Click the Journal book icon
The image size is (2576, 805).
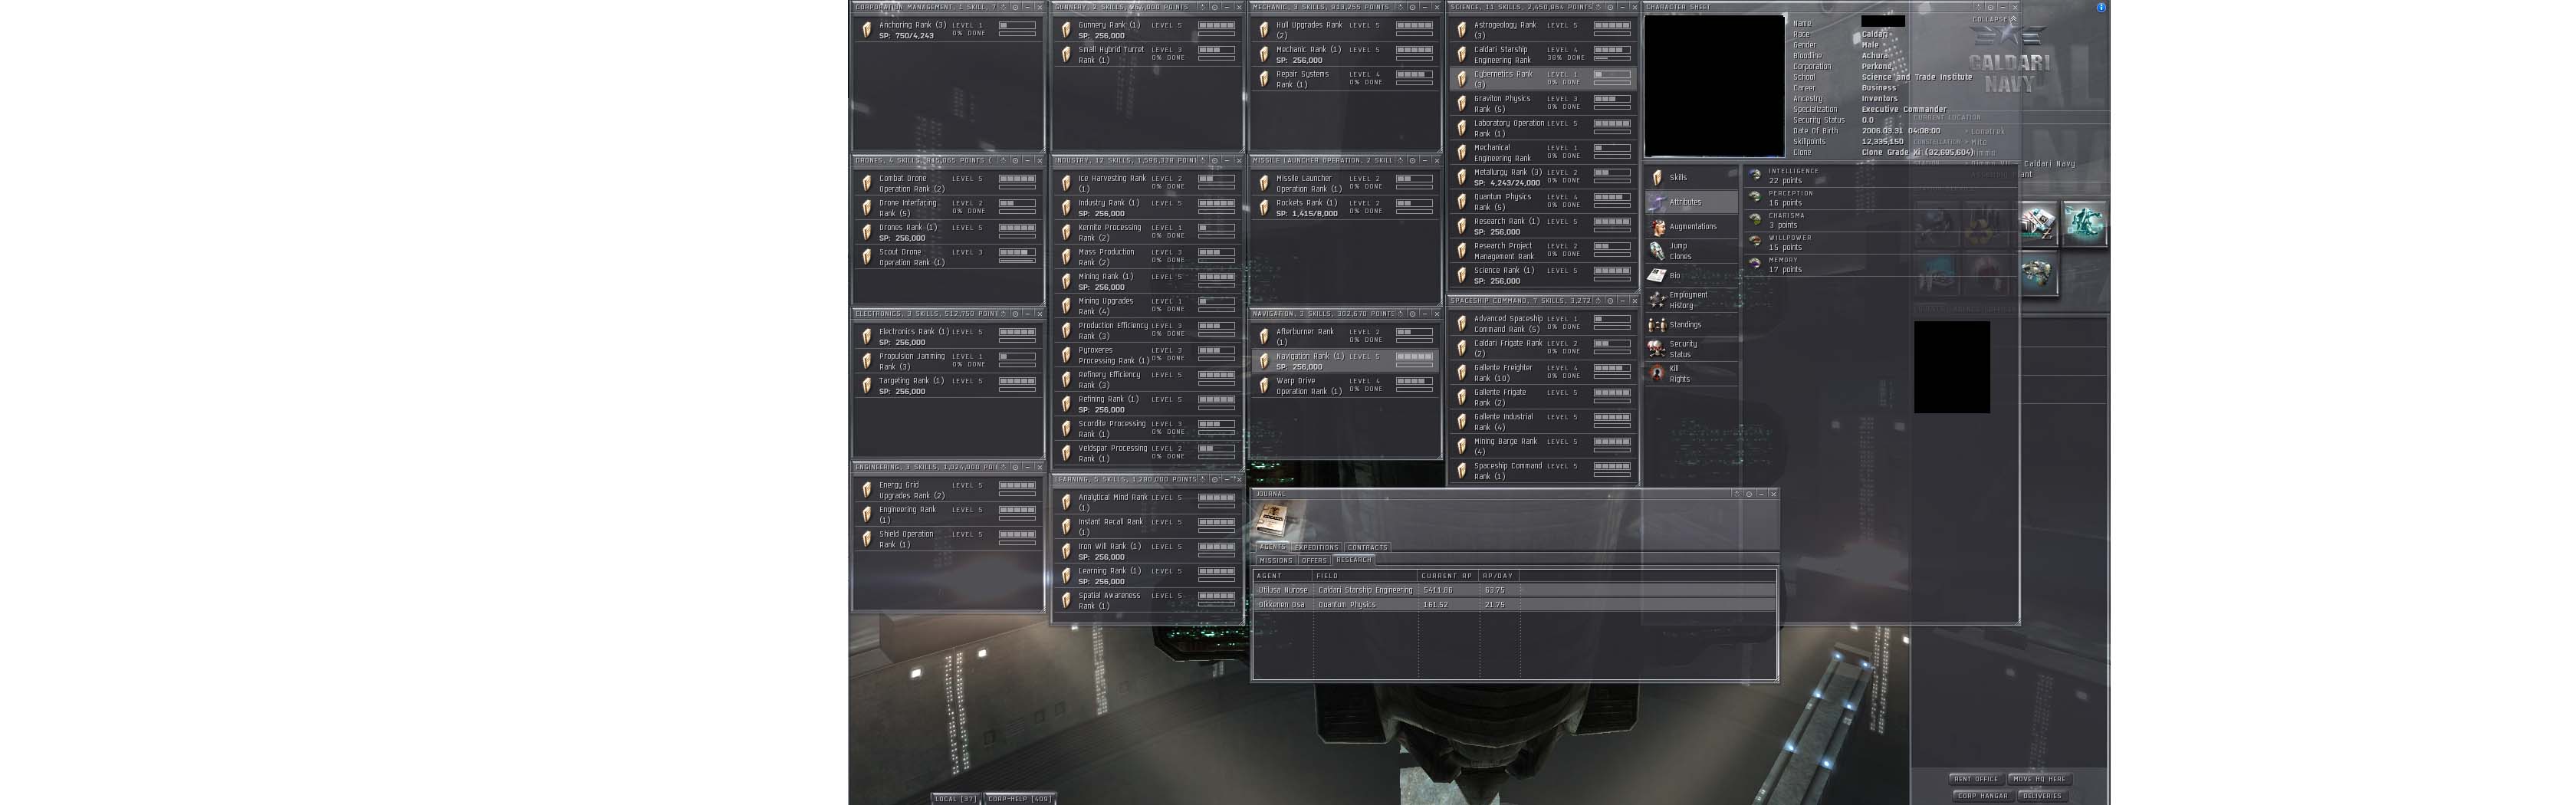click(x=1271, y=519)
